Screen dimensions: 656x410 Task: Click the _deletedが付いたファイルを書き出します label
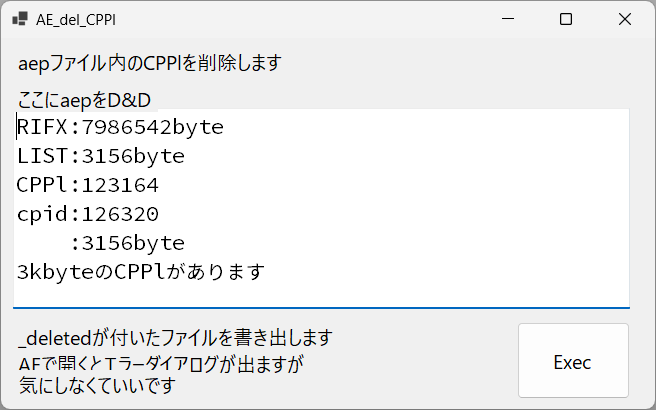pyautogui.click(x=175, y=338)
